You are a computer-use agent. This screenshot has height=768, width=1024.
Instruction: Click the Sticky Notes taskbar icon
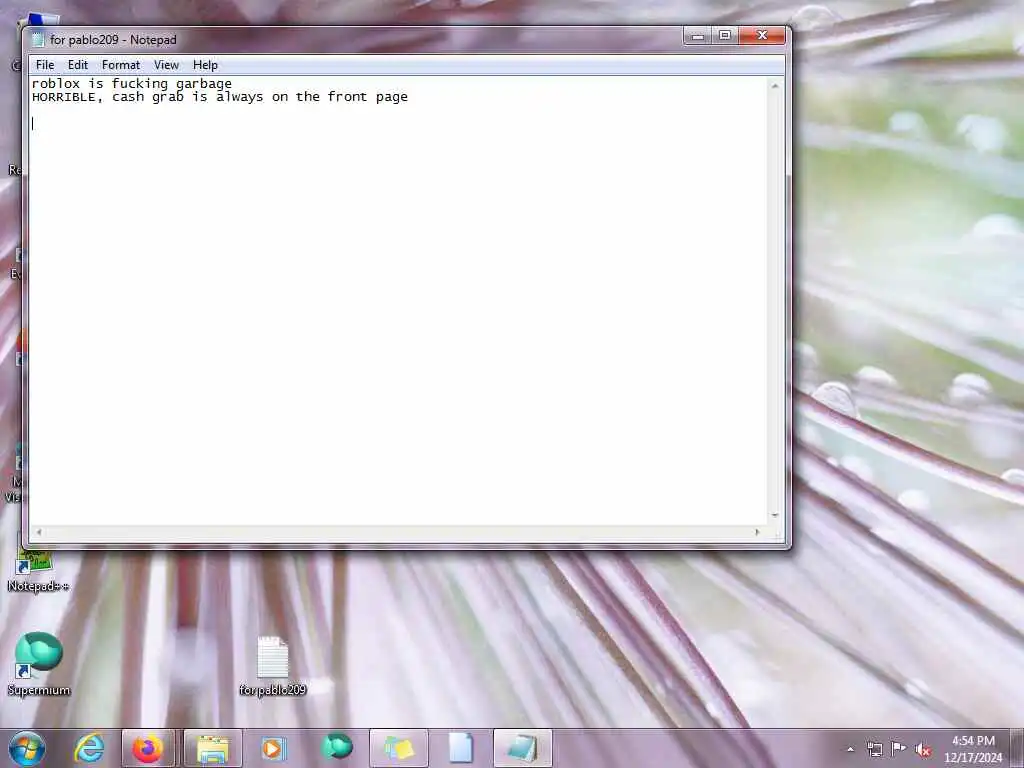pos(399,748)
